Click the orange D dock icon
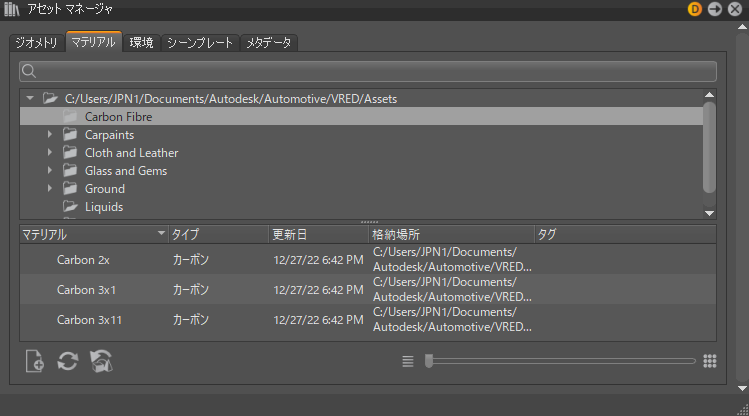Screen dimensions: 749x416 (x=694, y=9)
